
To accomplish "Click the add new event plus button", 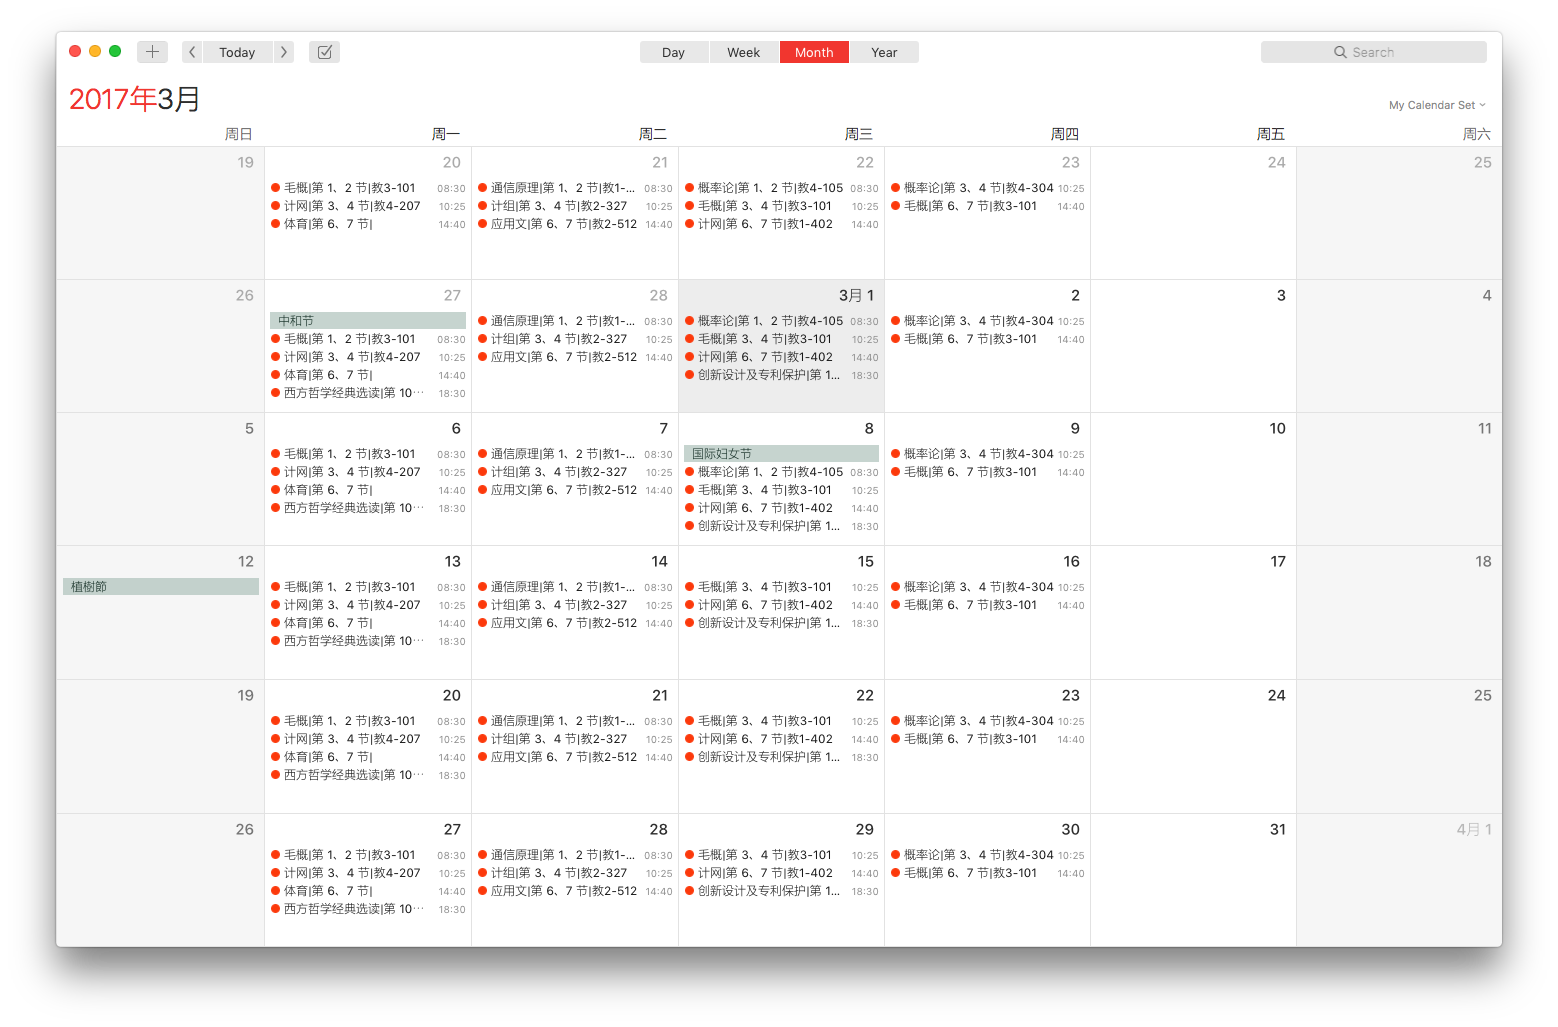I will pyautogui.click(x=152, y=52).
